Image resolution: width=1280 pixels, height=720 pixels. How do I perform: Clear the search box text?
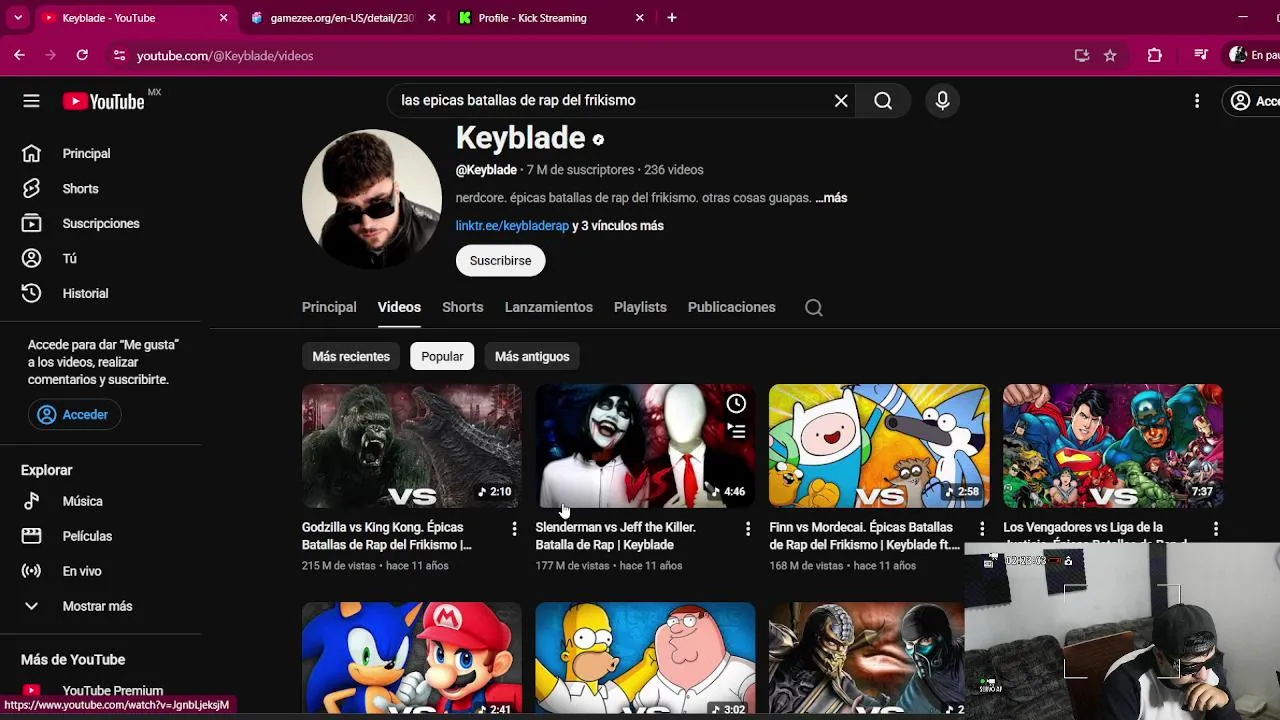[x=841, y=100]
